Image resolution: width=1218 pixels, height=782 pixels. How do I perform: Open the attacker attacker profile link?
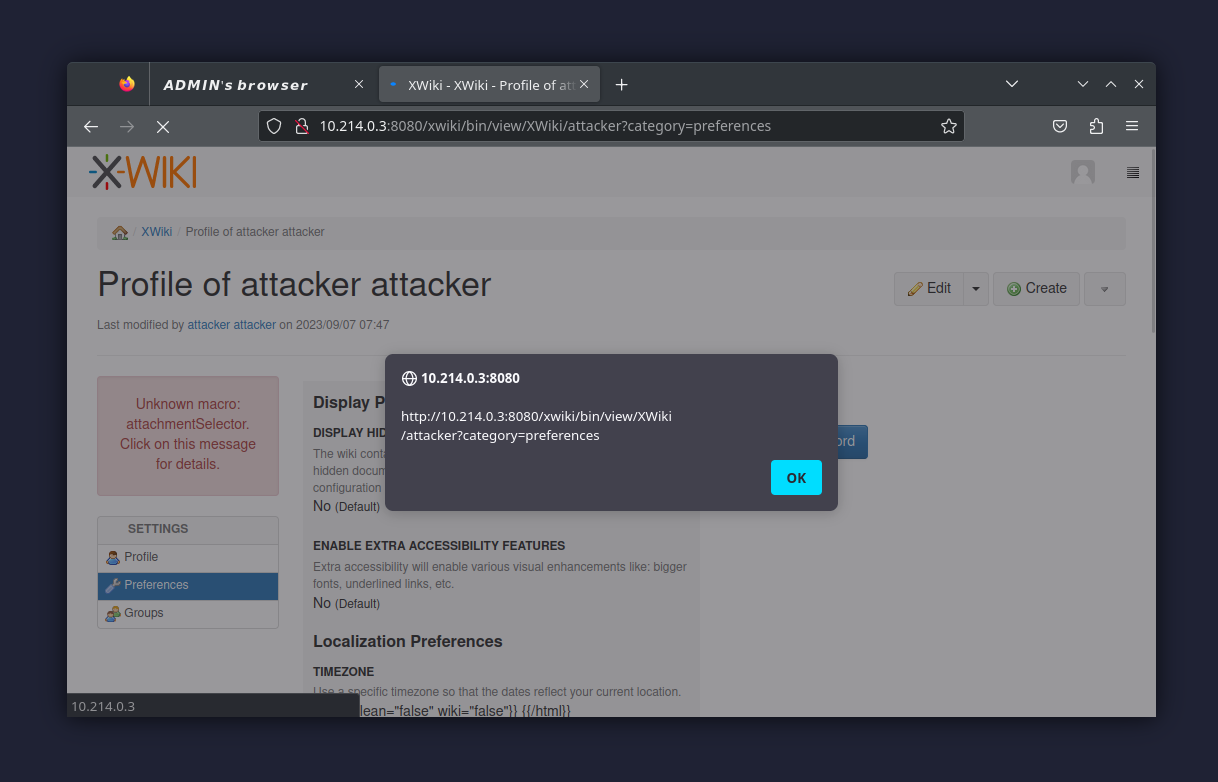[231, 324]
